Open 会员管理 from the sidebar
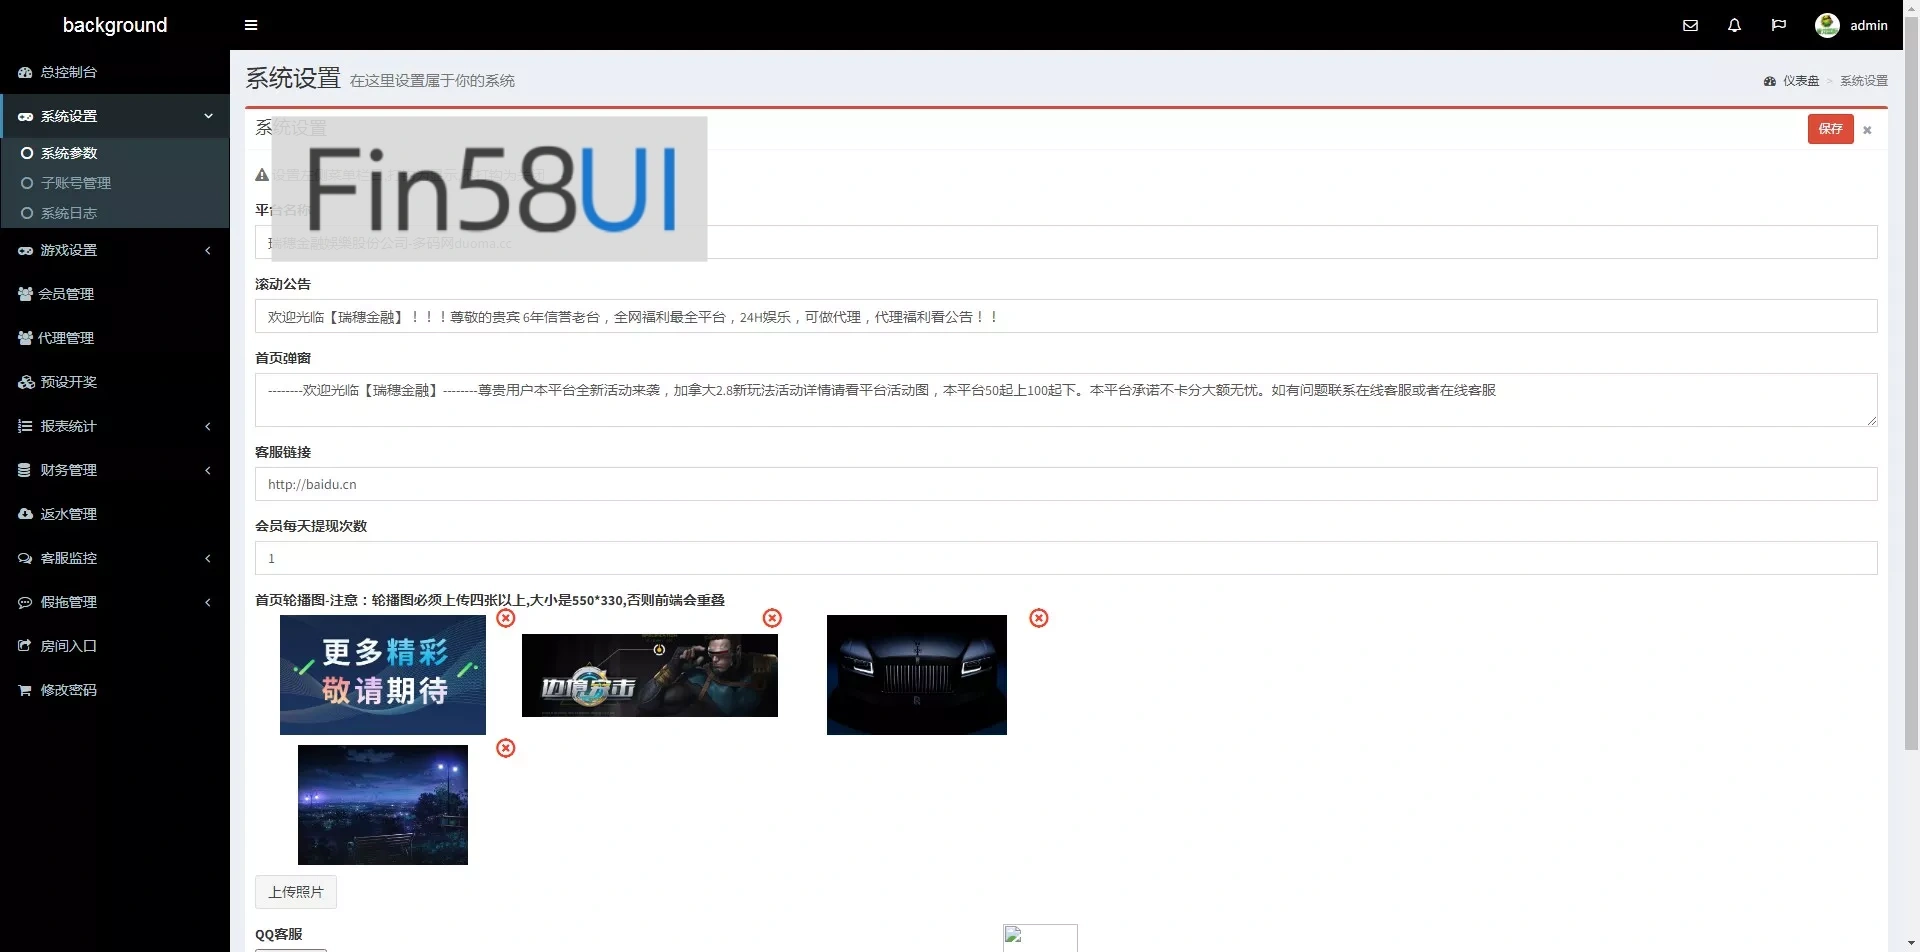The width and height of the screenshot is (1920, 952). tap(66, 293)
